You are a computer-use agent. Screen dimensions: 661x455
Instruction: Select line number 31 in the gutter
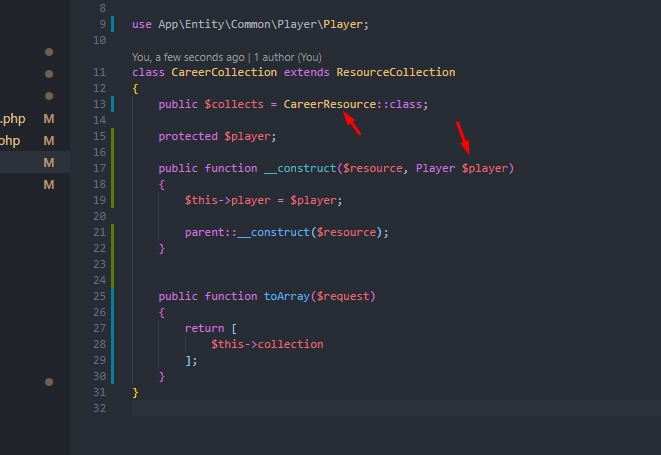click(99, 393)
